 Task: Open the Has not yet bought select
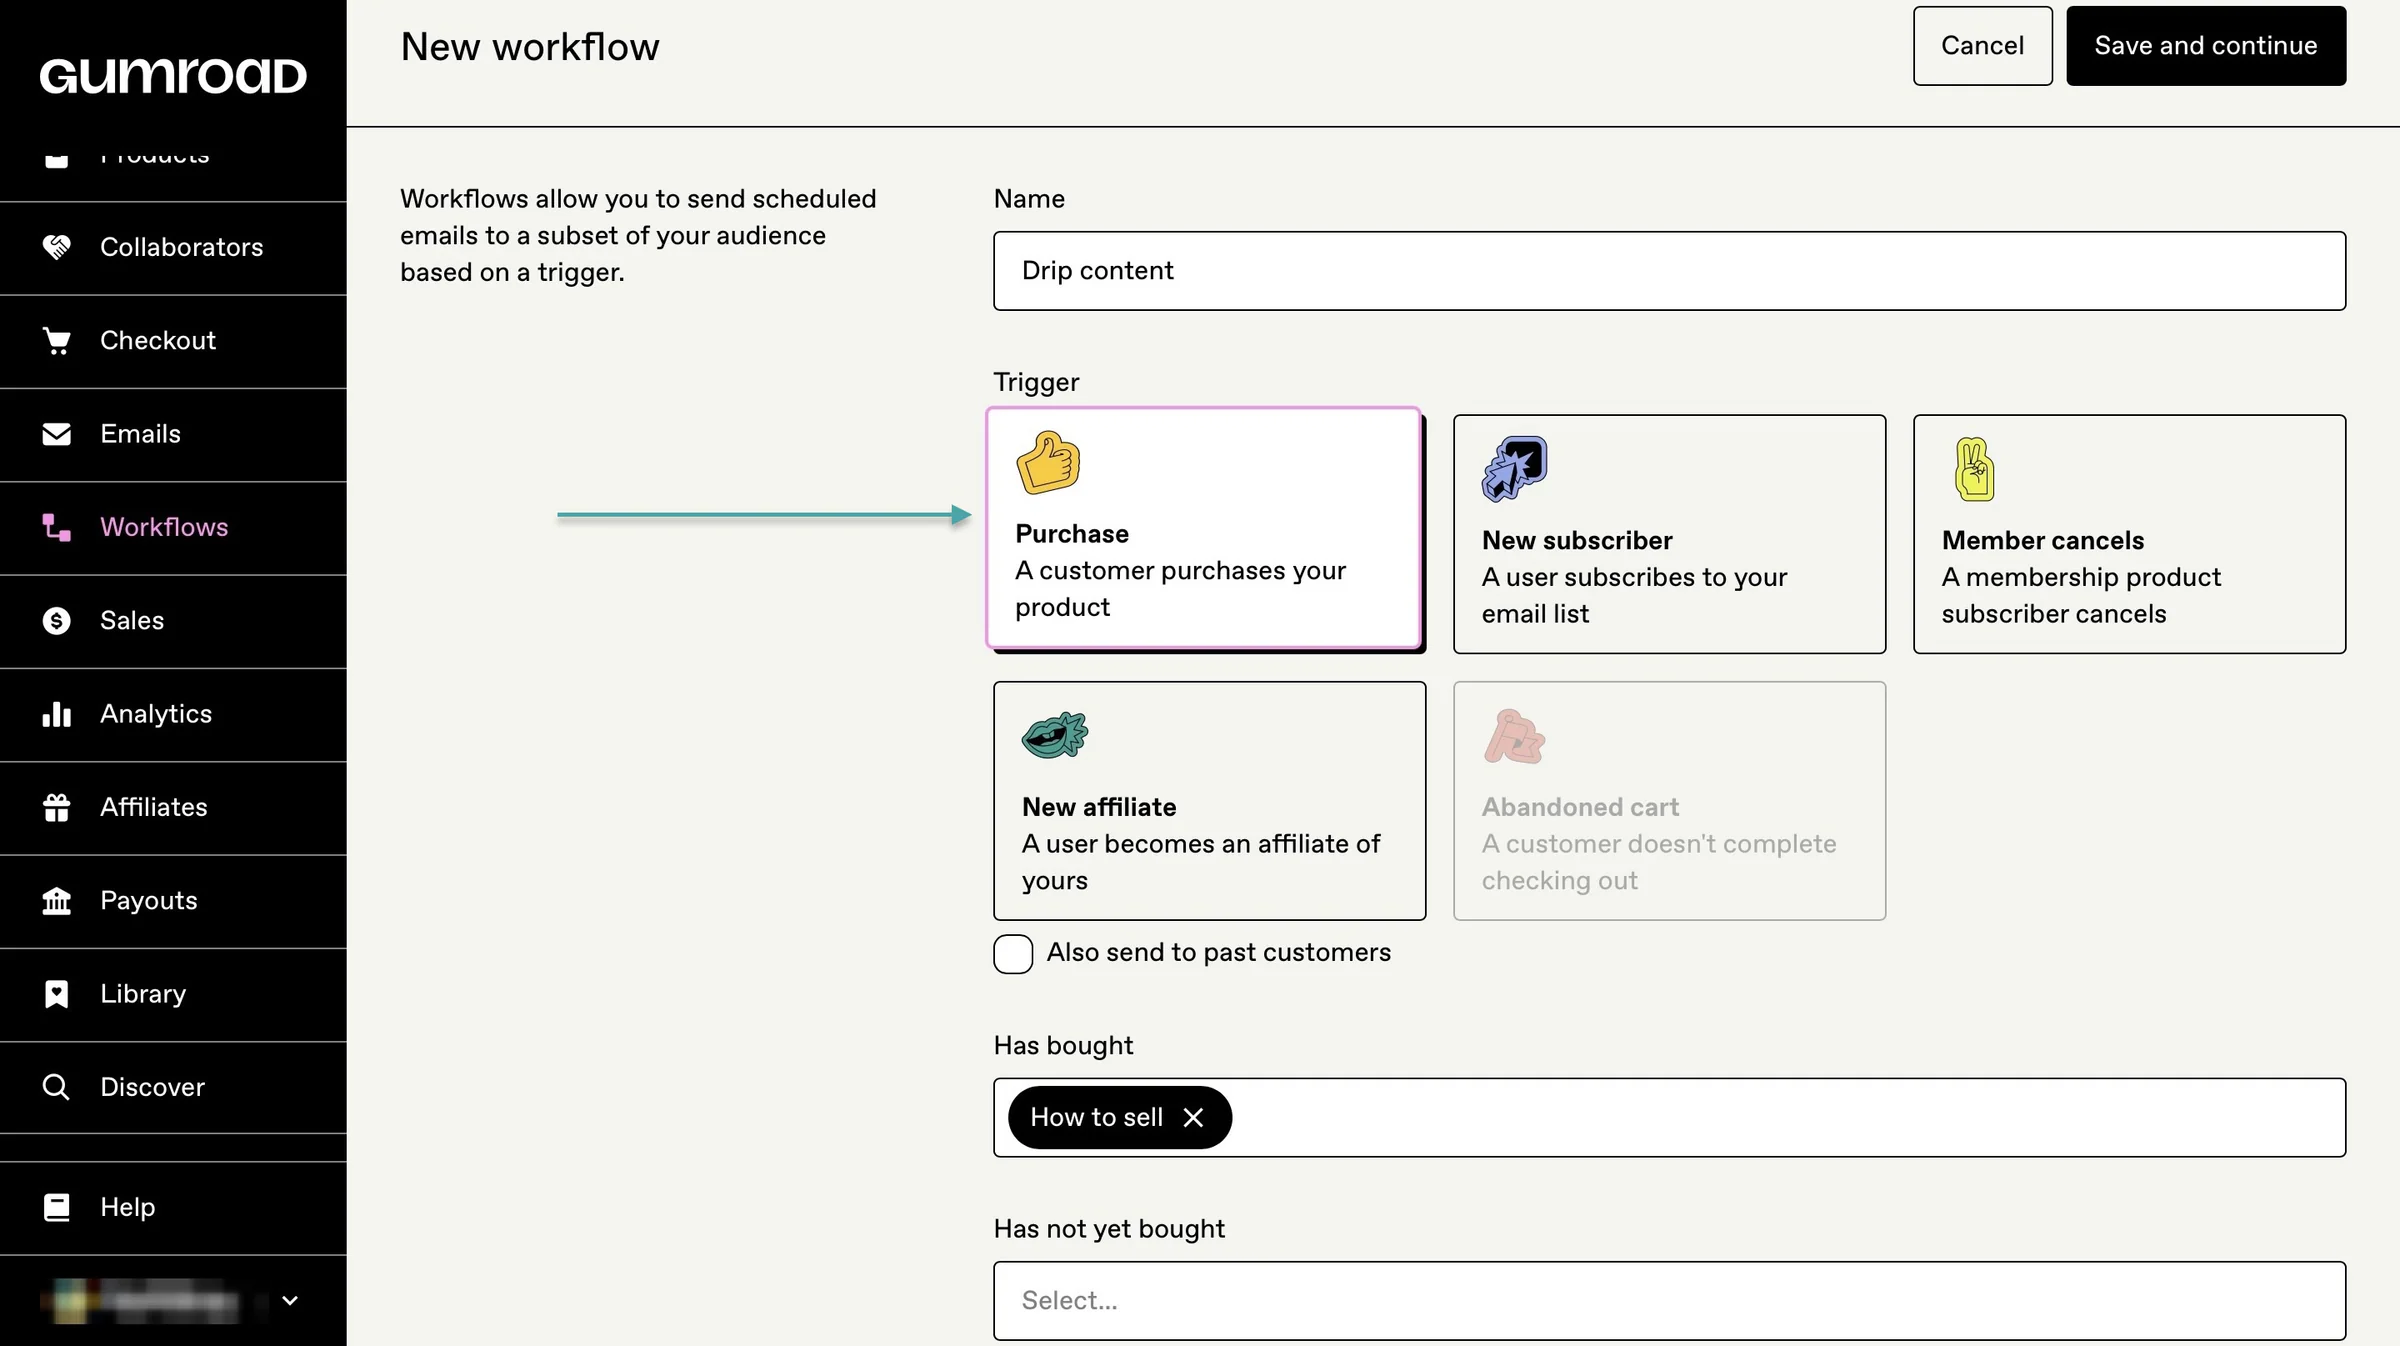[x=1669, y=1300]
